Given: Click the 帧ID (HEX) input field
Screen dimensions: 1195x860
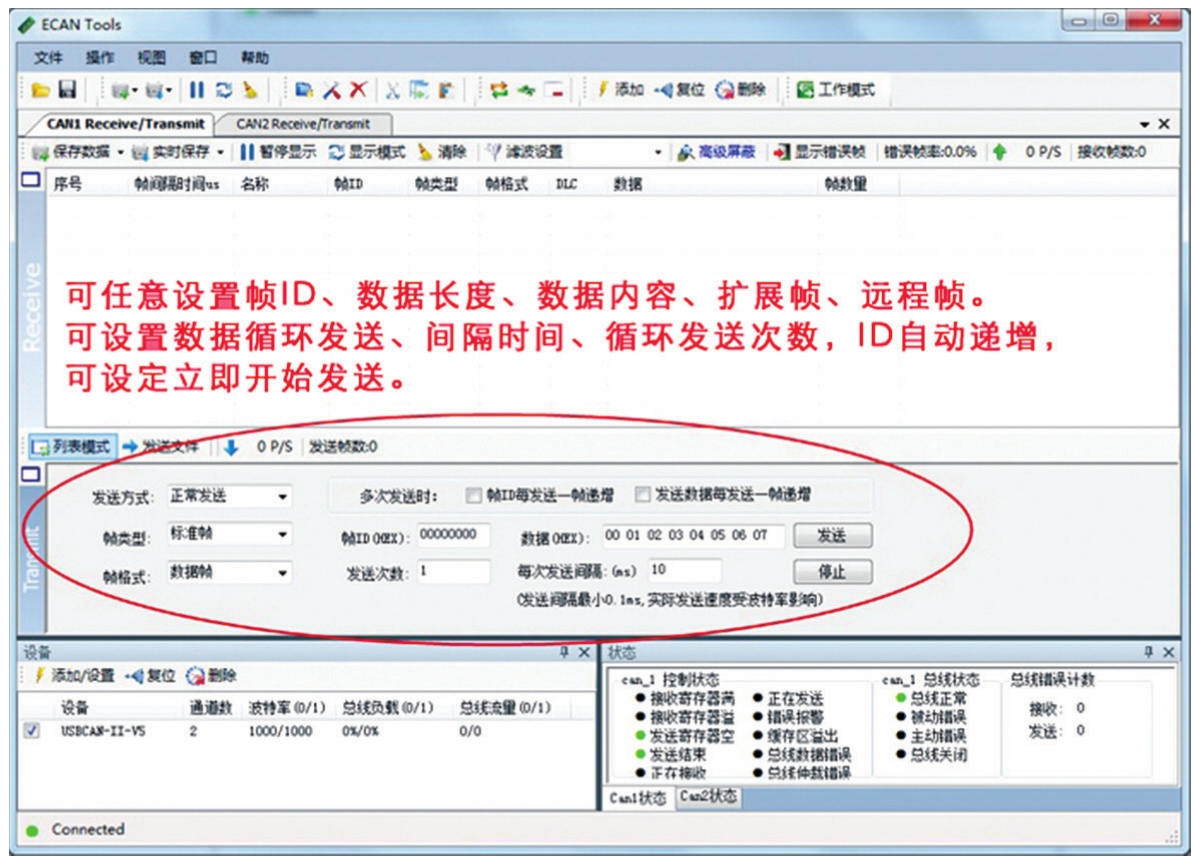Looking at the screenshot, I should pos(453,535).
